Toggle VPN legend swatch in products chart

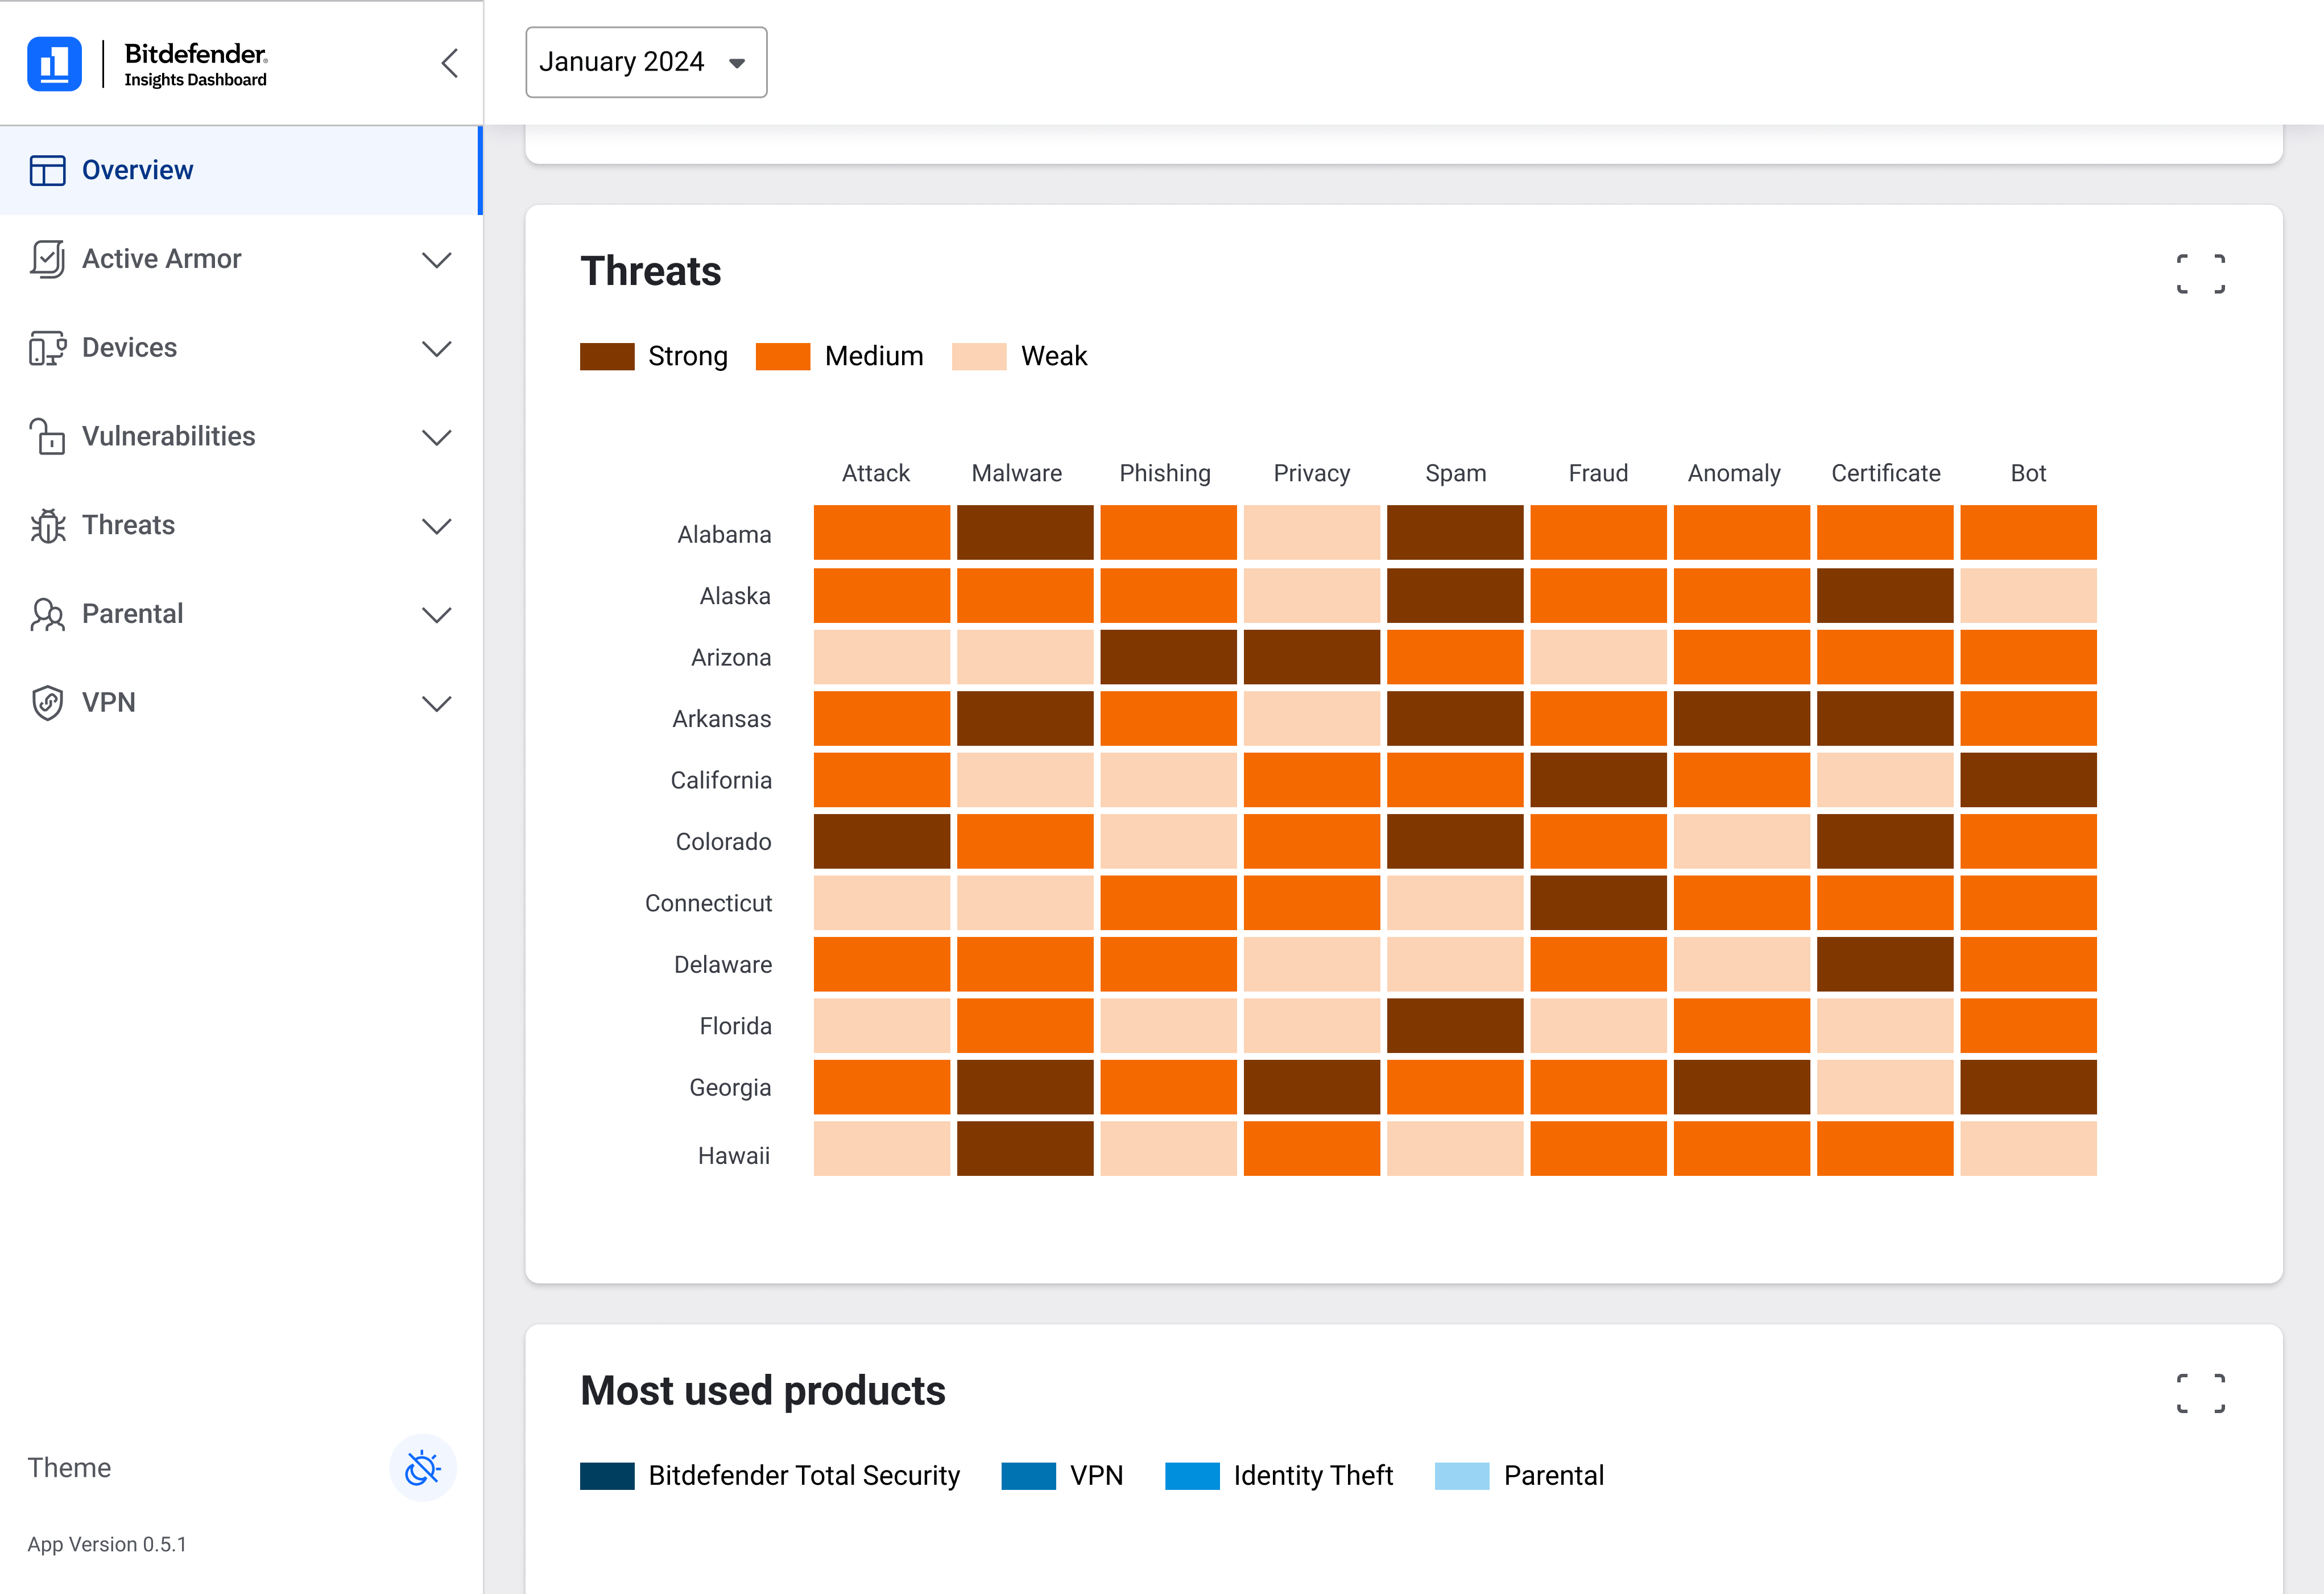pyautogui.click(x=1028, y=1476)
